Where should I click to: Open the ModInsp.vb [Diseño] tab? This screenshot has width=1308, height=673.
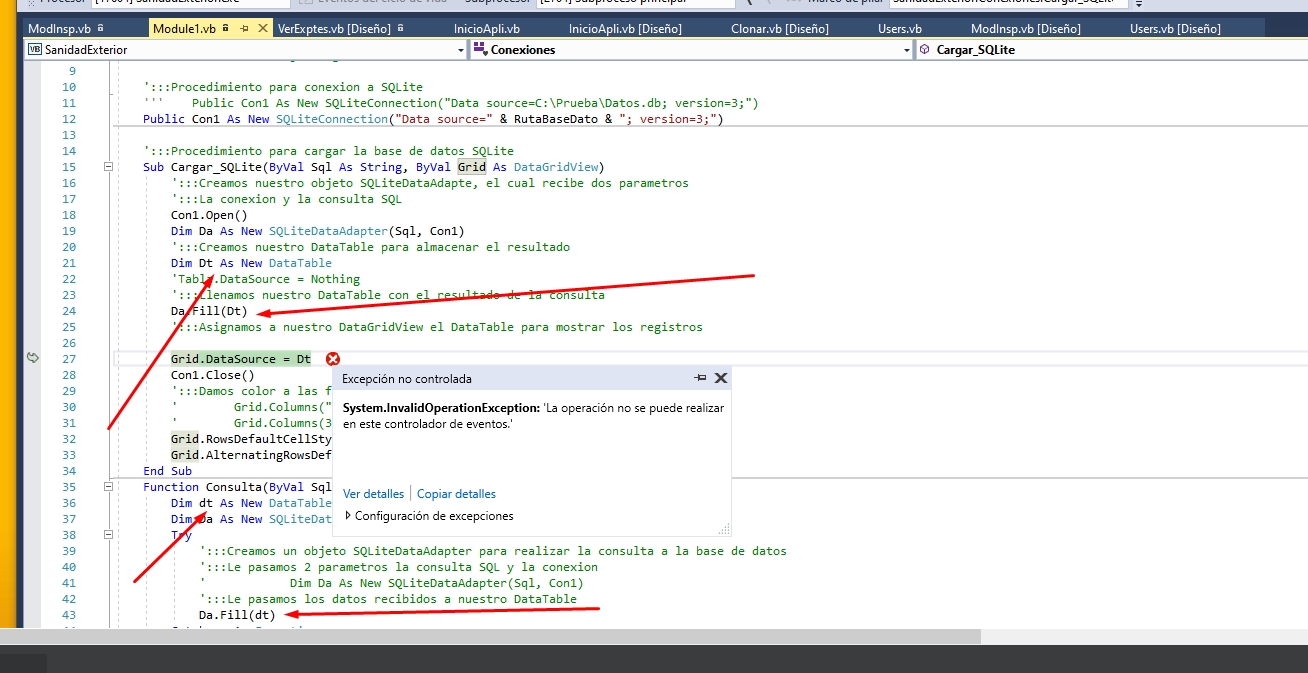(x=1025, y=29)
